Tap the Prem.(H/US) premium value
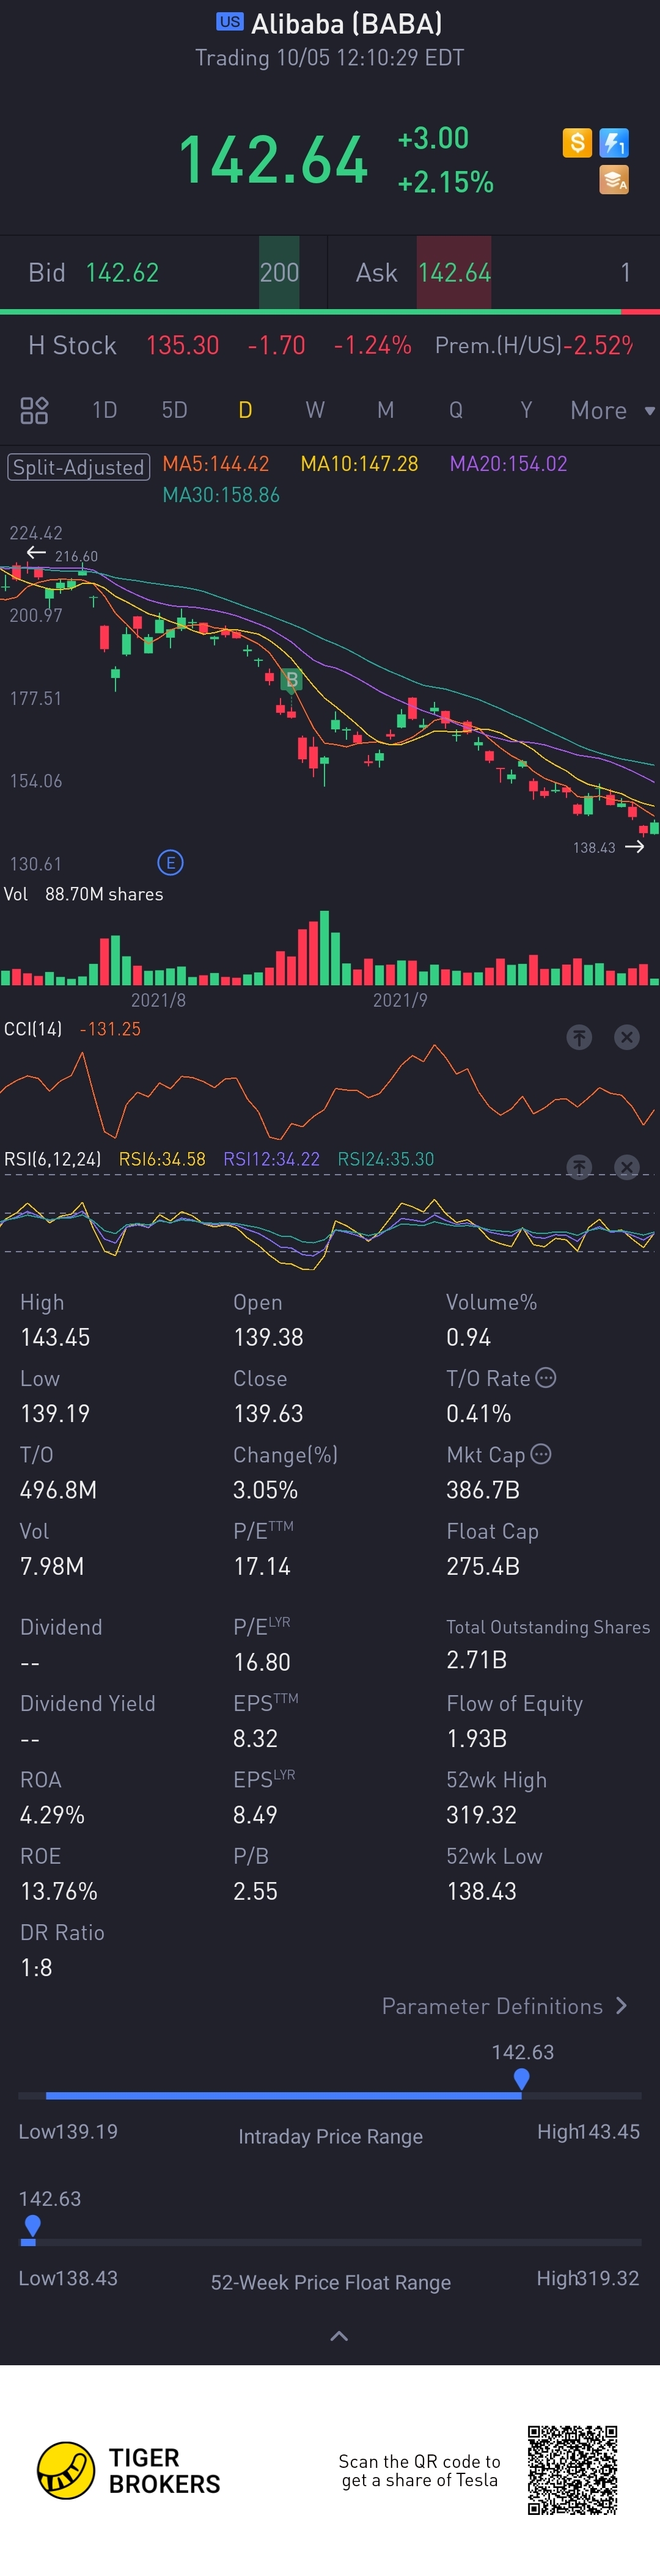 click(598, 345)
